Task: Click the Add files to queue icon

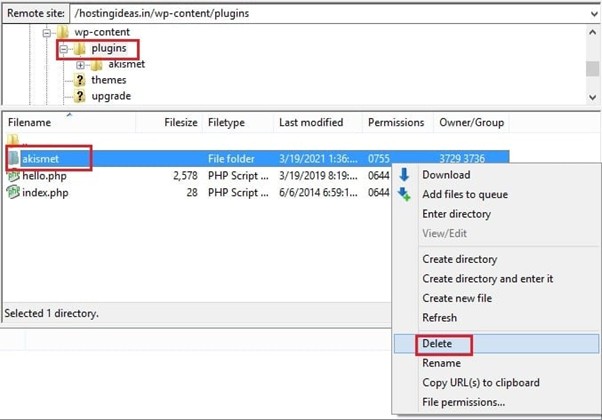Action: coord(405,194)
